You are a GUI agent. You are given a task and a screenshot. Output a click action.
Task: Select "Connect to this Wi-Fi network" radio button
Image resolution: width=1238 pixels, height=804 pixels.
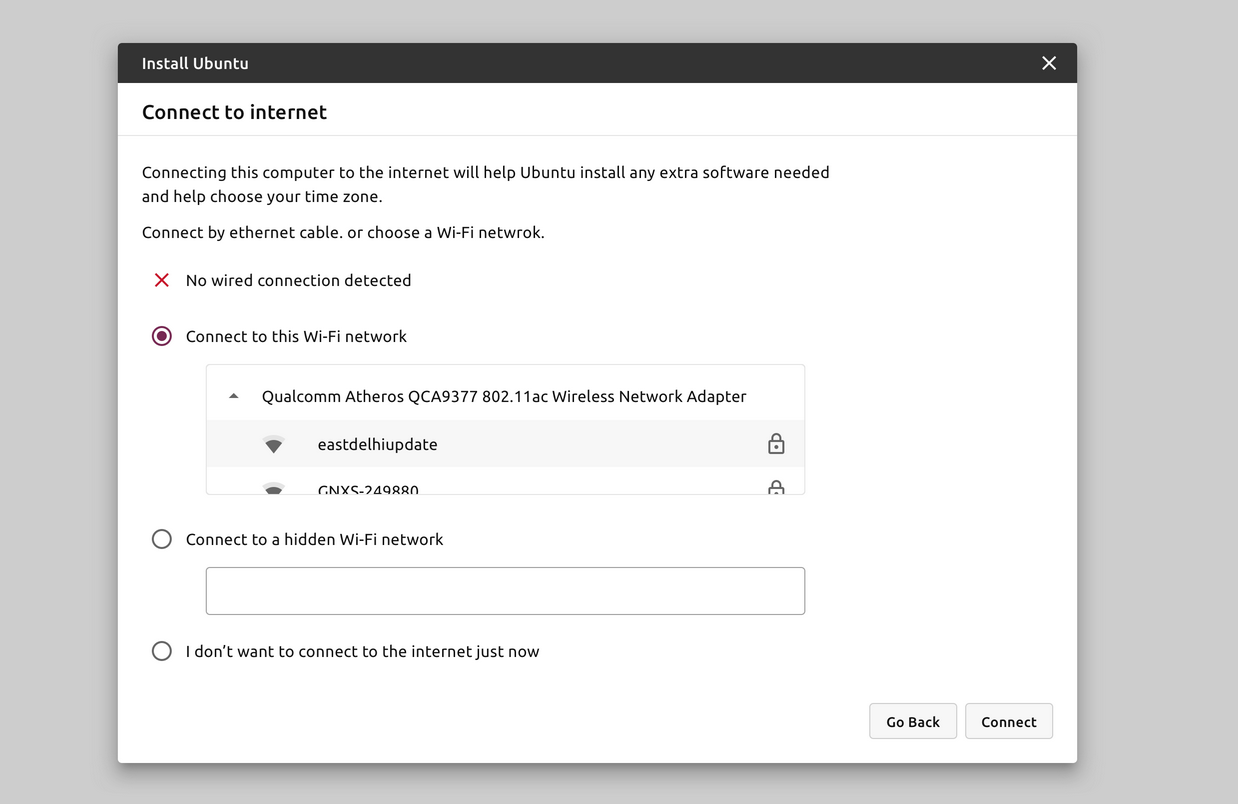point(162,336)
